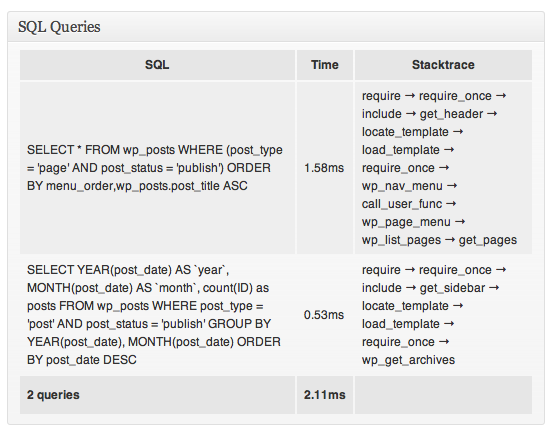This screenshot has width=556, height=433.
Task: Click load_template in the first stacktrace
Action: coord(401,150)
